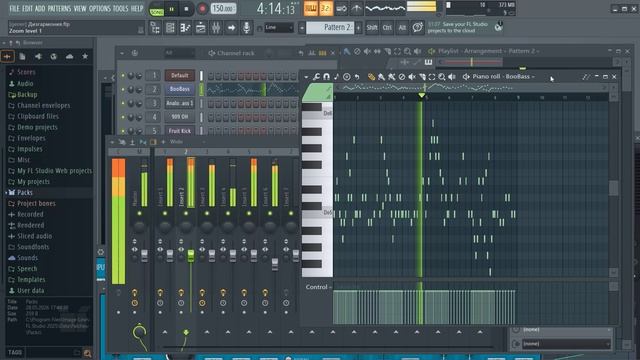Open Piano roll options arrow menu
Image resolution: width=640 pixels, height=360 pixels.
[x=306, y=77]
